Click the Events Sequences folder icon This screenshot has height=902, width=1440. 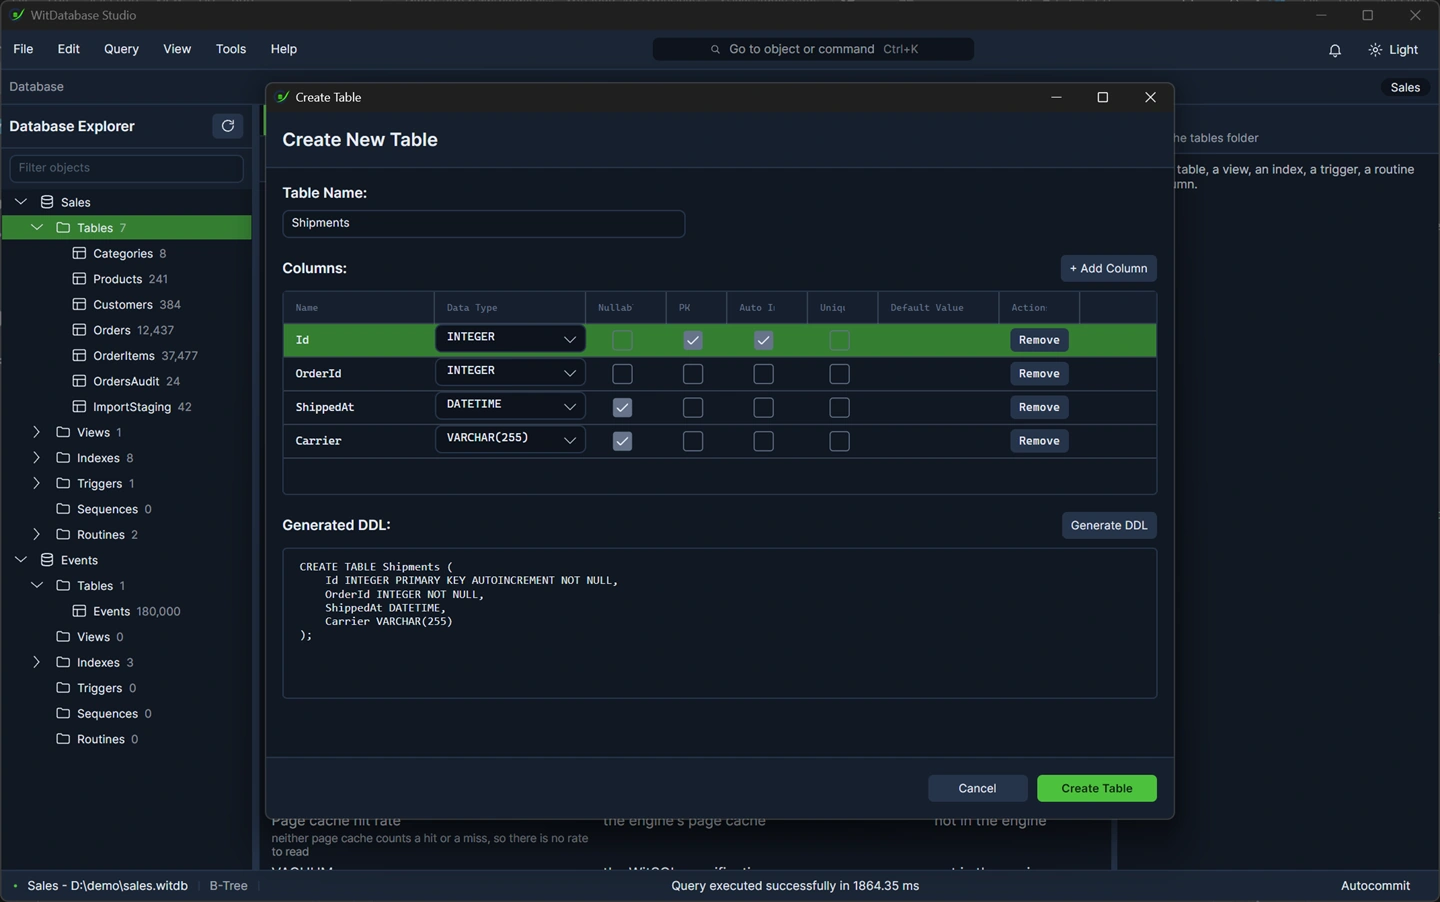[63, 713]
